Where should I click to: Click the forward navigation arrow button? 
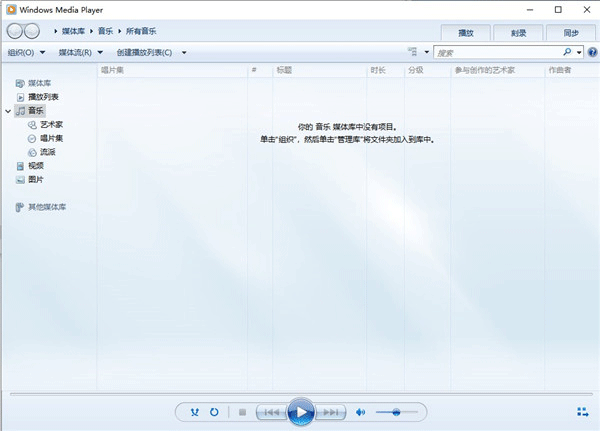tap(32, 31)
